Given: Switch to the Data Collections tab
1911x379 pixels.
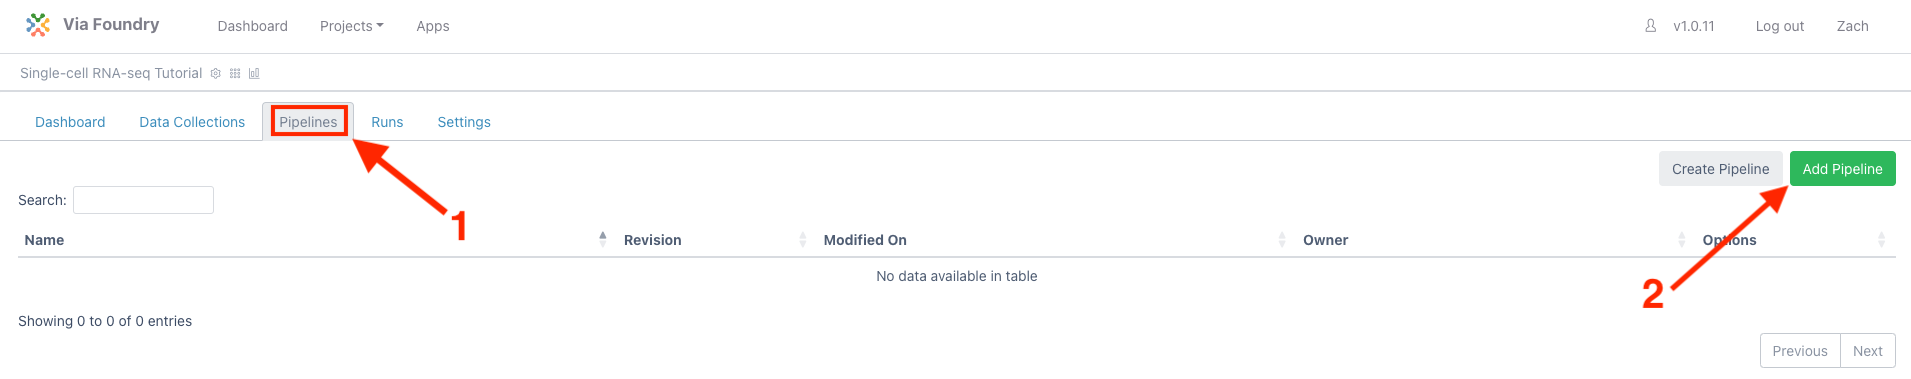Looking at the screenshot, I should tap(192, 122).
